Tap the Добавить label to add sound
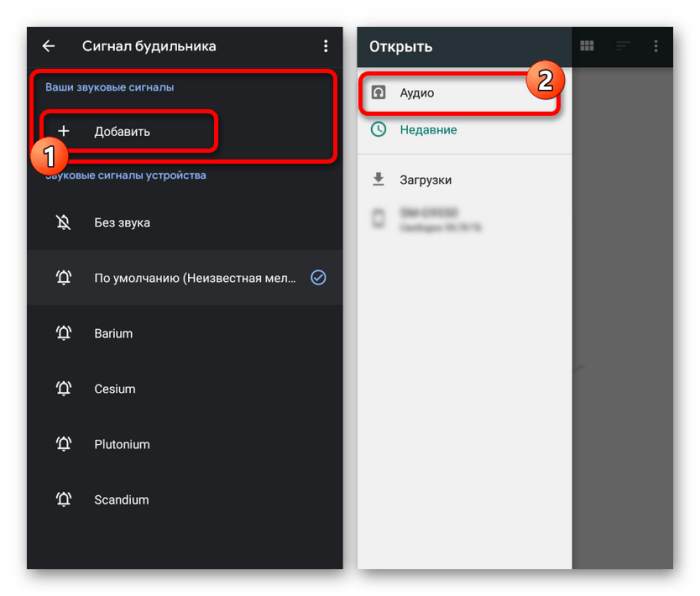 pos(122,132)
